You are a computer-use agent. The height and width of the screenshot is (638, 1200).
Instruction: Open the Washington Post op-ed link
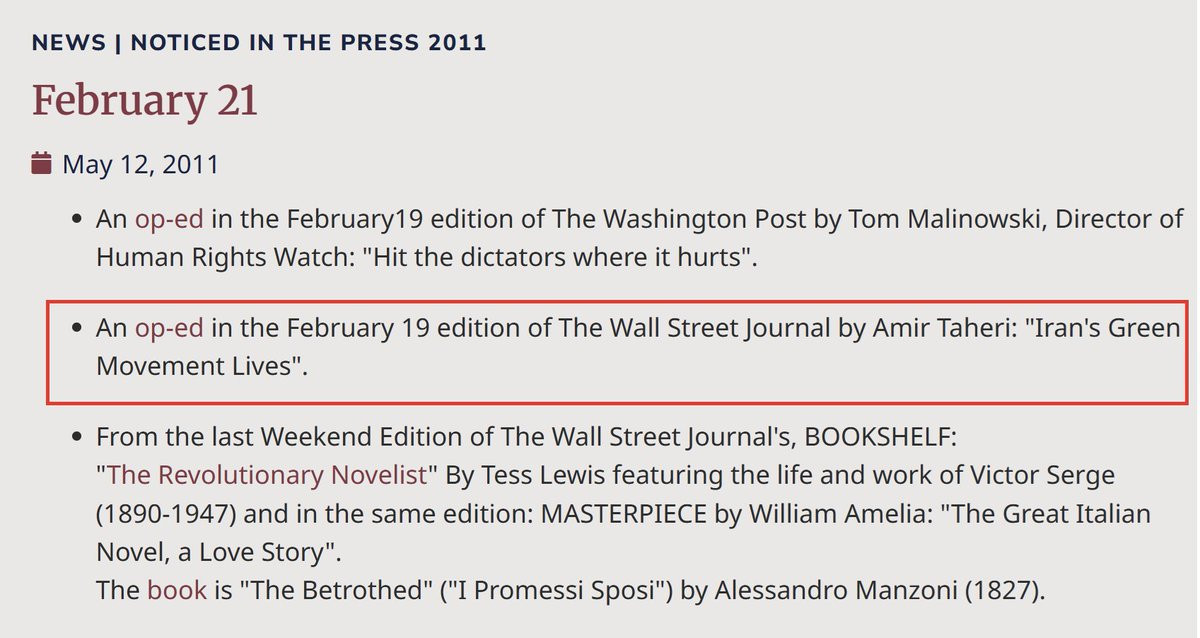point(169,219)
